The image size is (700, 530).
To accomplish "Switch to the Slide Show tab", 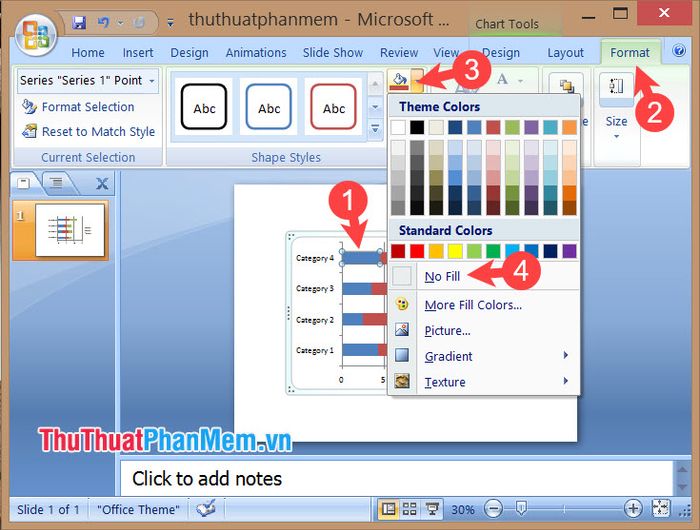I will [333, 53].
